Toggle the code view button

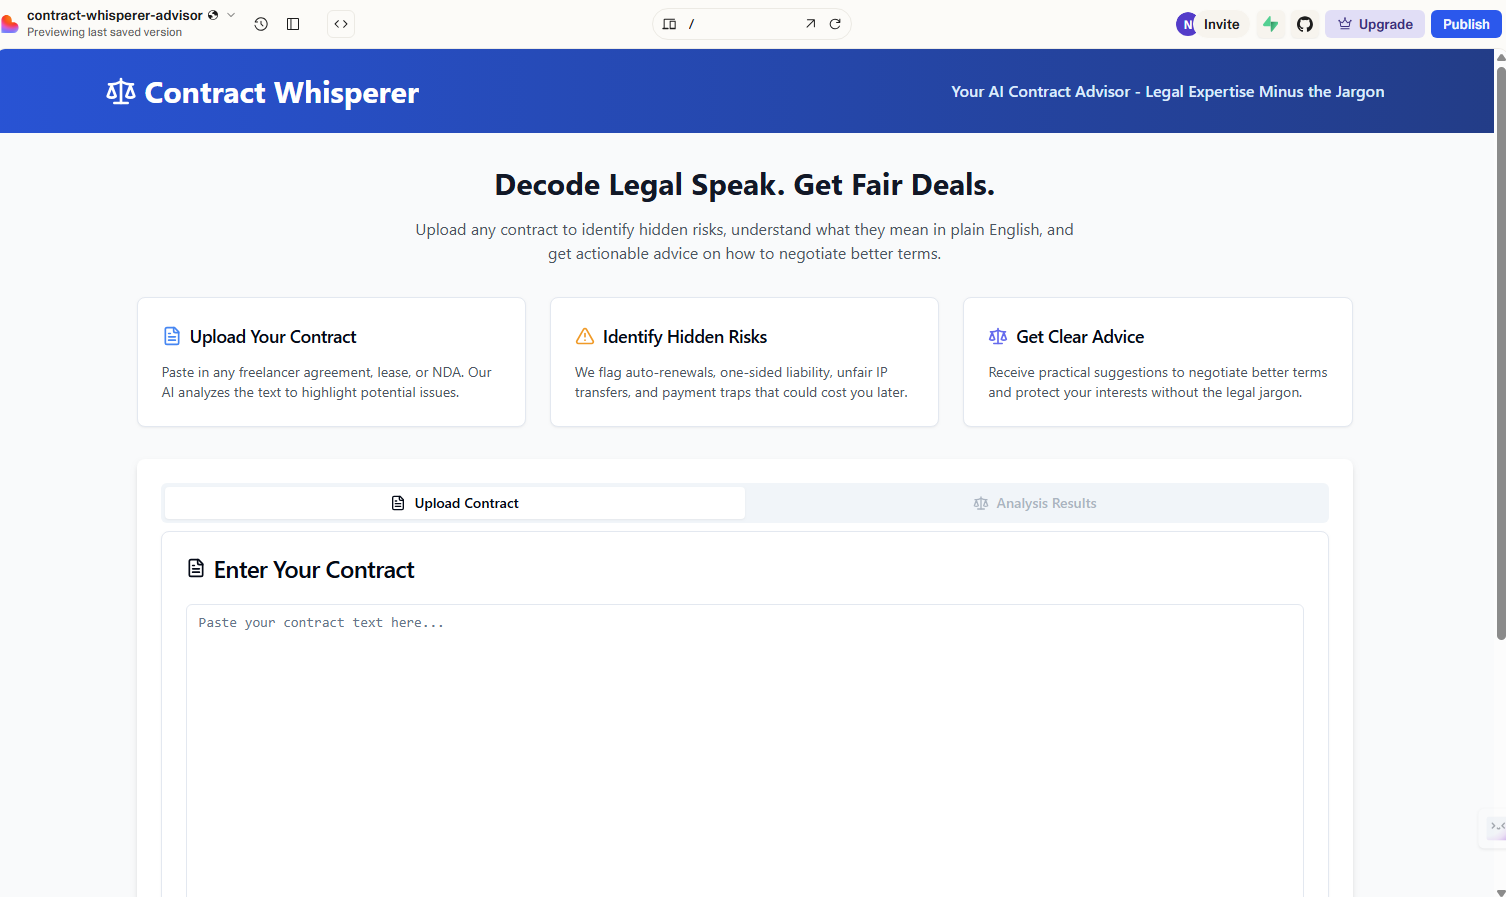[341, 24]
